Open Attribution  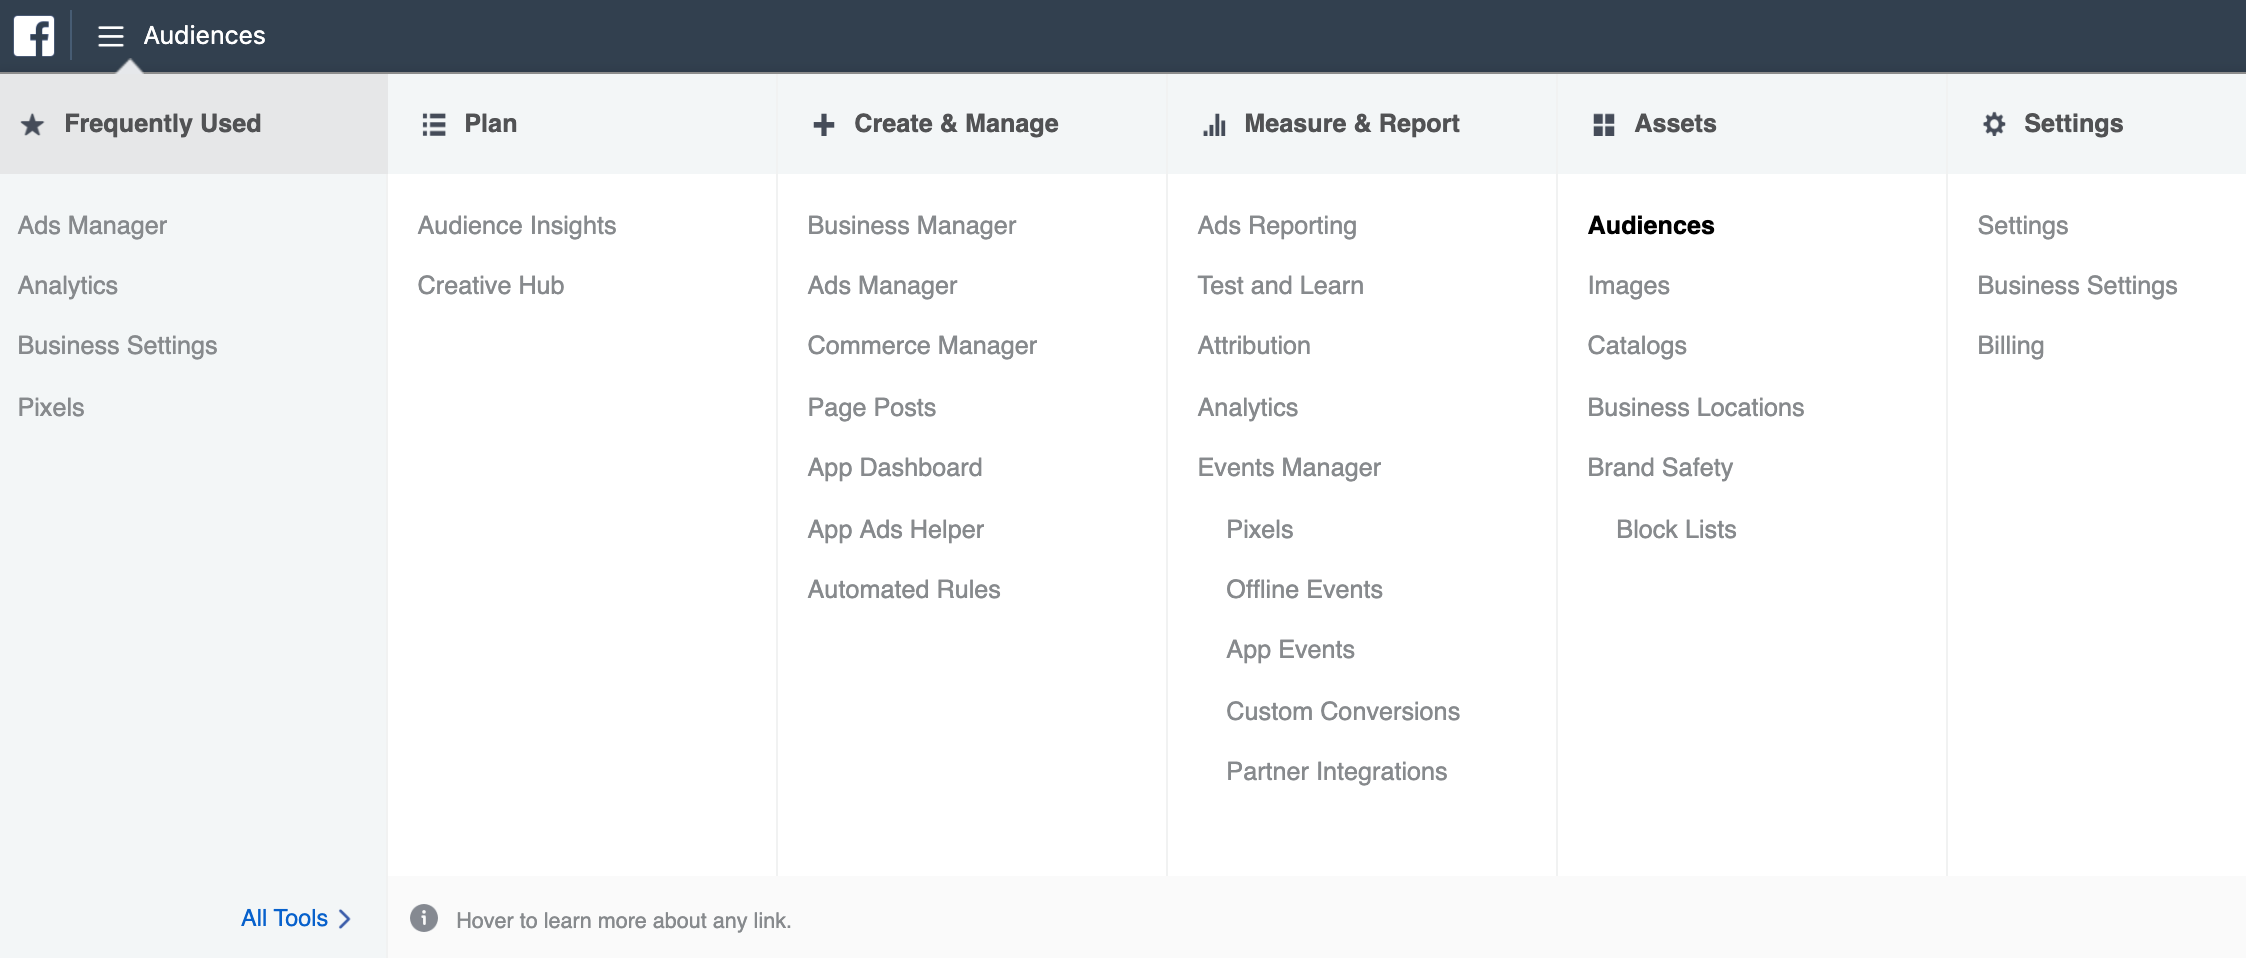pyautogui.click(x=1254, y=345)
